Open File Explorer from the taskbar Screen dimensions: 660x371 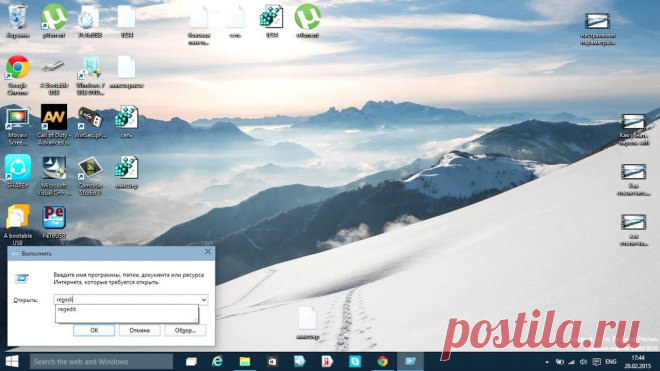point(245,361)
